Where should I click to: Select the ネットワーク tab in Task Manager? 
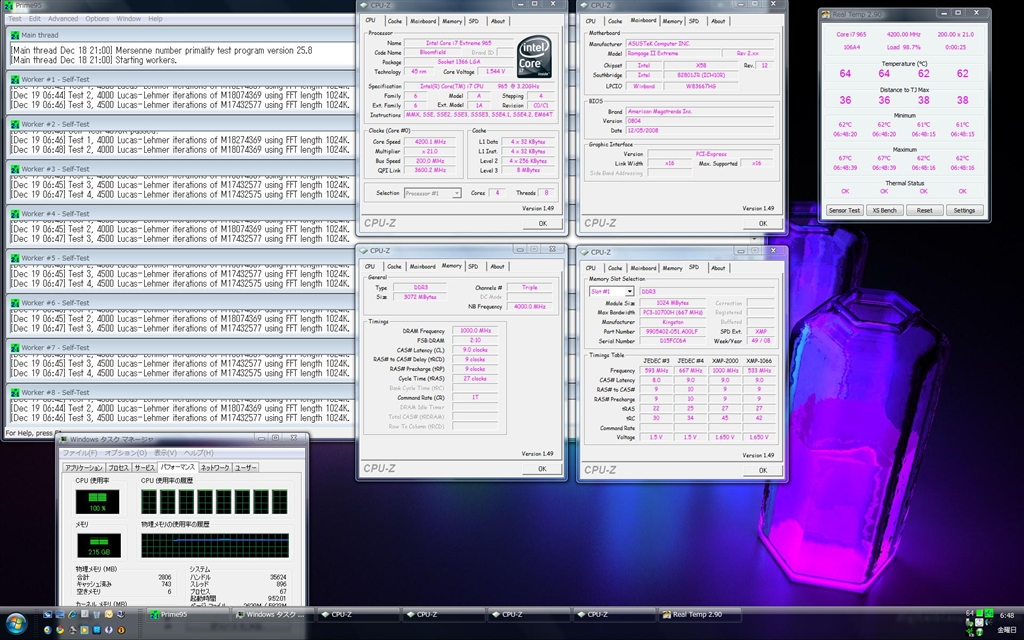[x=214, y=467]
